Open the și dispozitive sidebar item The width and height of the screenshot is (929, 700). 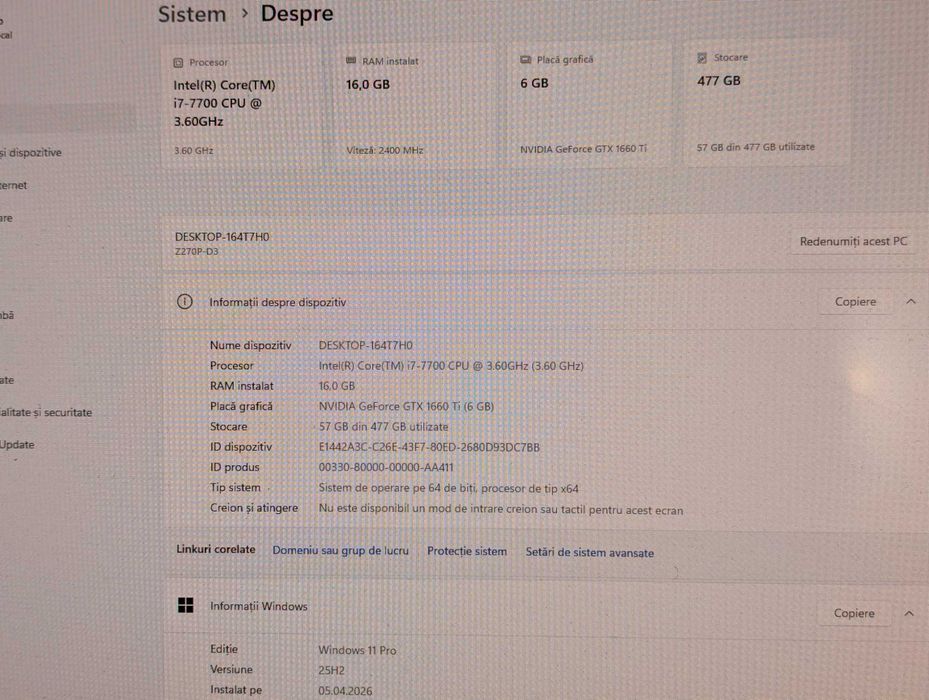[31, 153]
